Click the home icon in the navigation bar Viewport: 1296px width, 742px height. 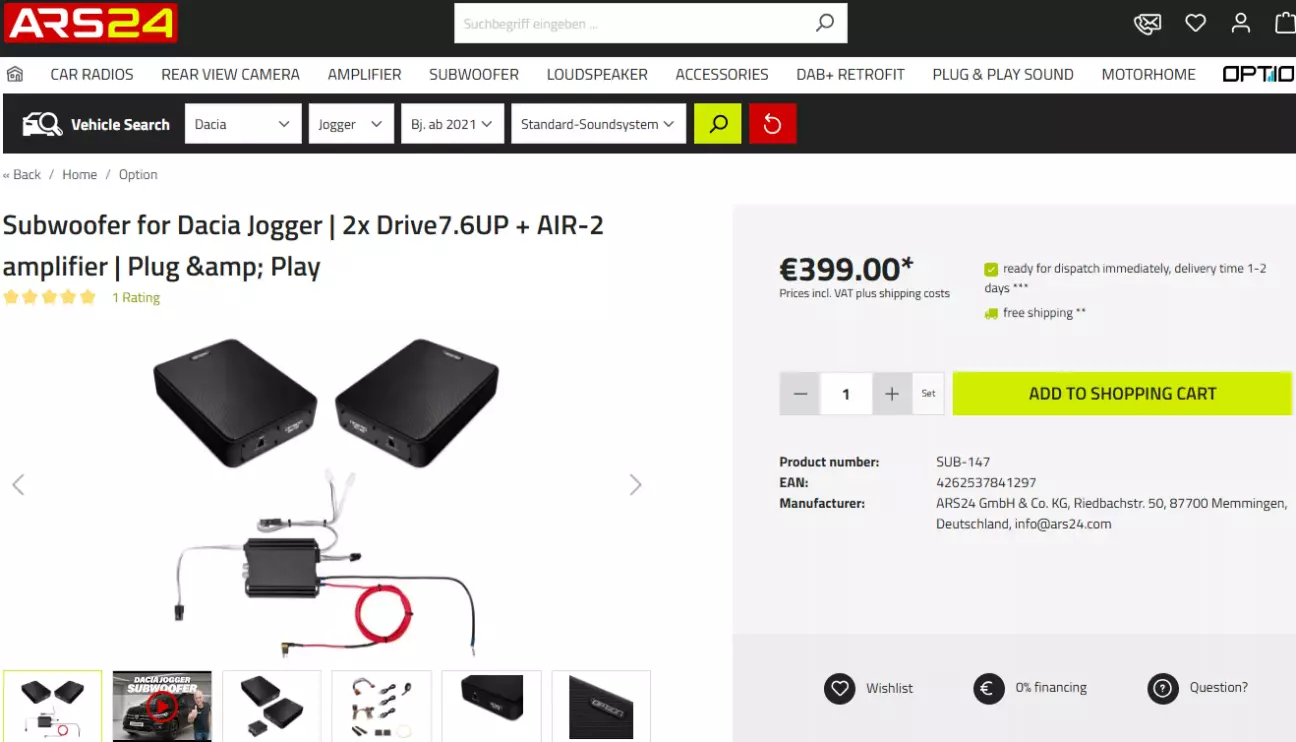(15, 74)
